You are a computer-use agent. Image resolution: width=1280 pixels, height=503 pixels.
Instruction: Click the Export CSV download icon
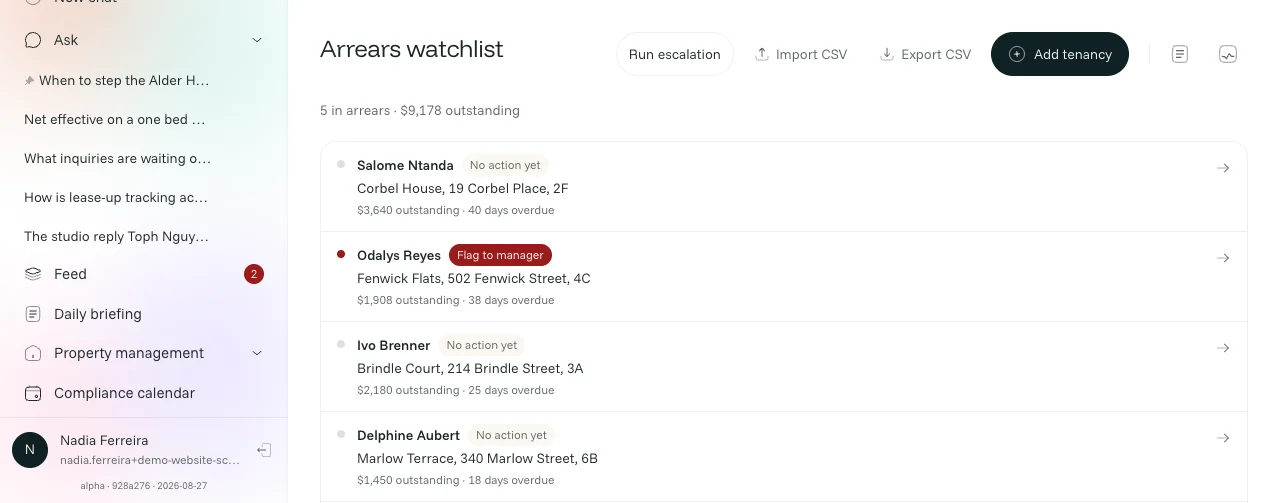886,54
